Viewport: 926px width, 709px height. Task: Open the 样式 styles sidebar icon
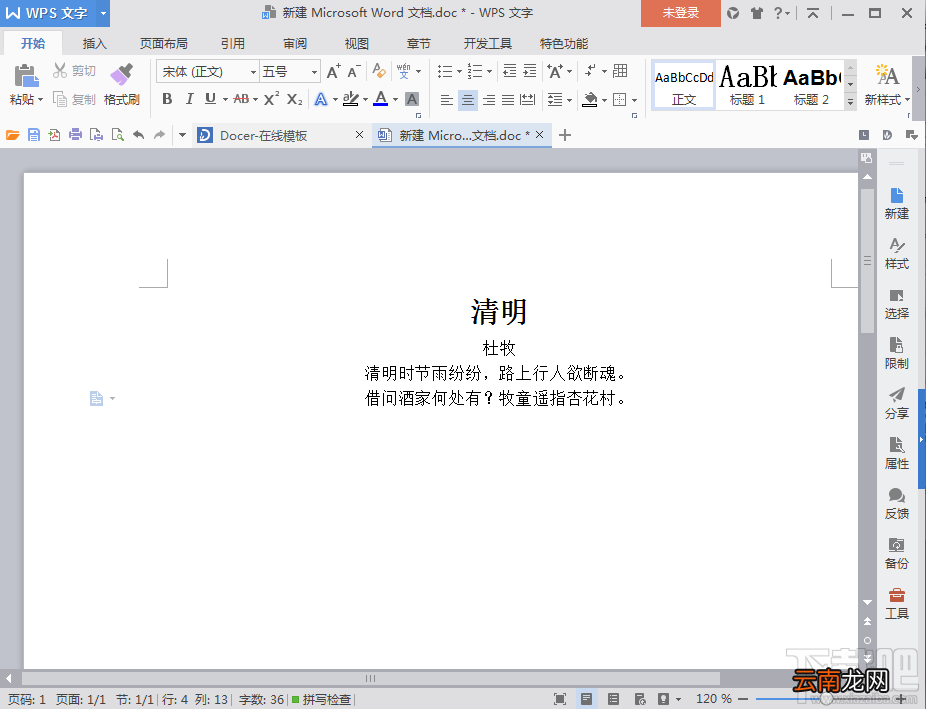896,254
